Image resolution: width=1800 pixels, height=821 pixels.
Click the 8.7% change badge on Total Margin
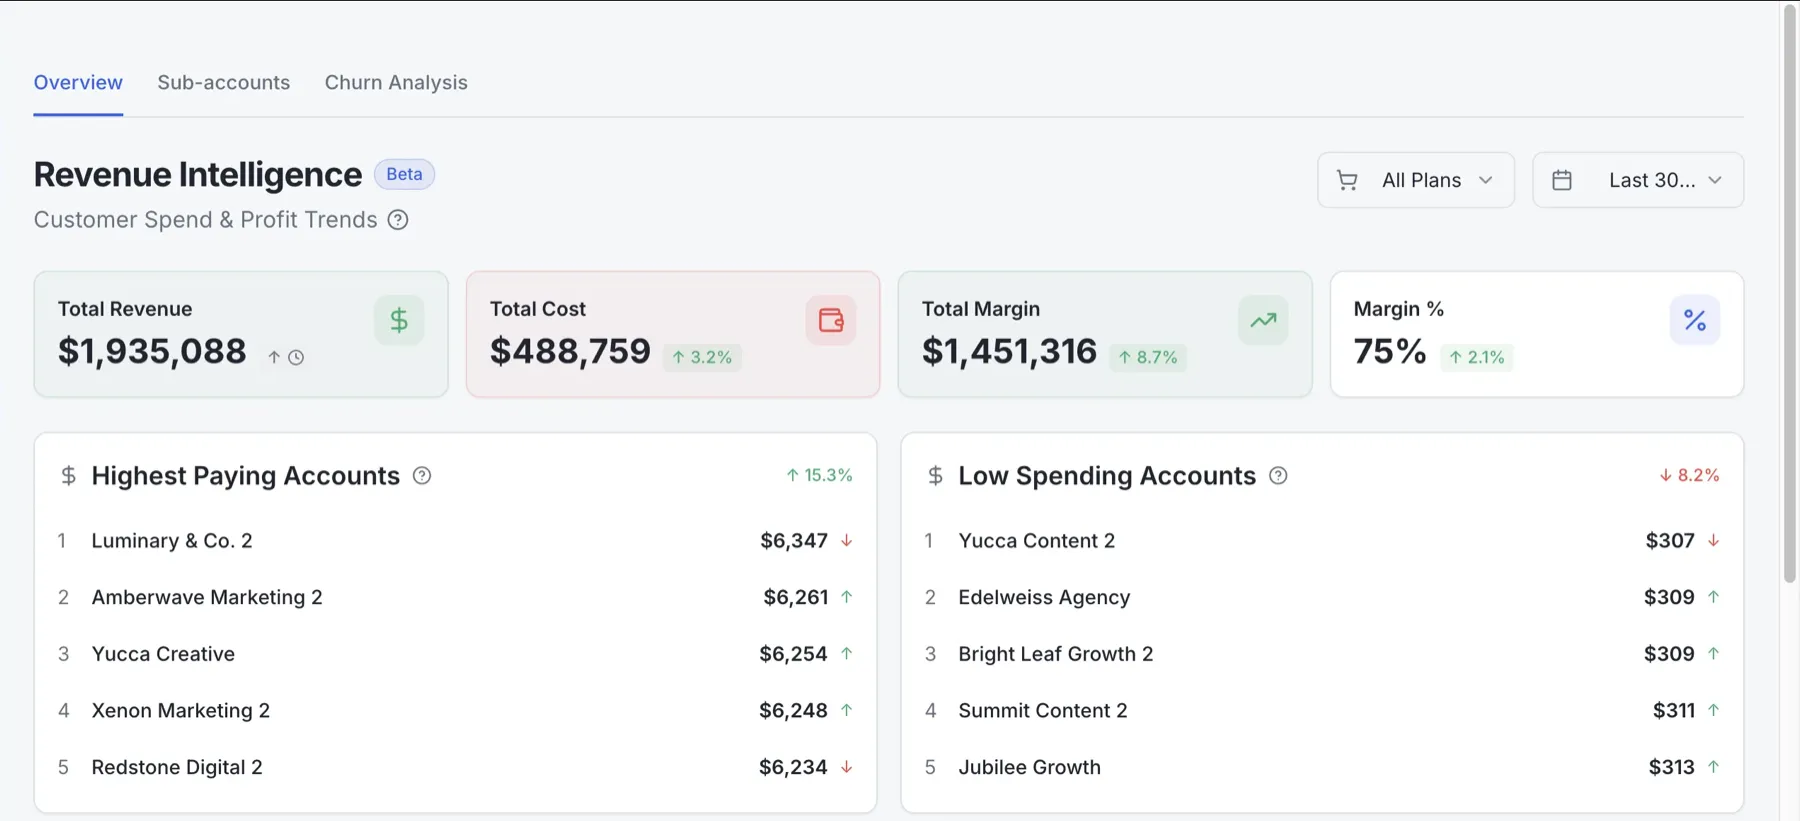pyautogui.click(x=1148, y=357)
